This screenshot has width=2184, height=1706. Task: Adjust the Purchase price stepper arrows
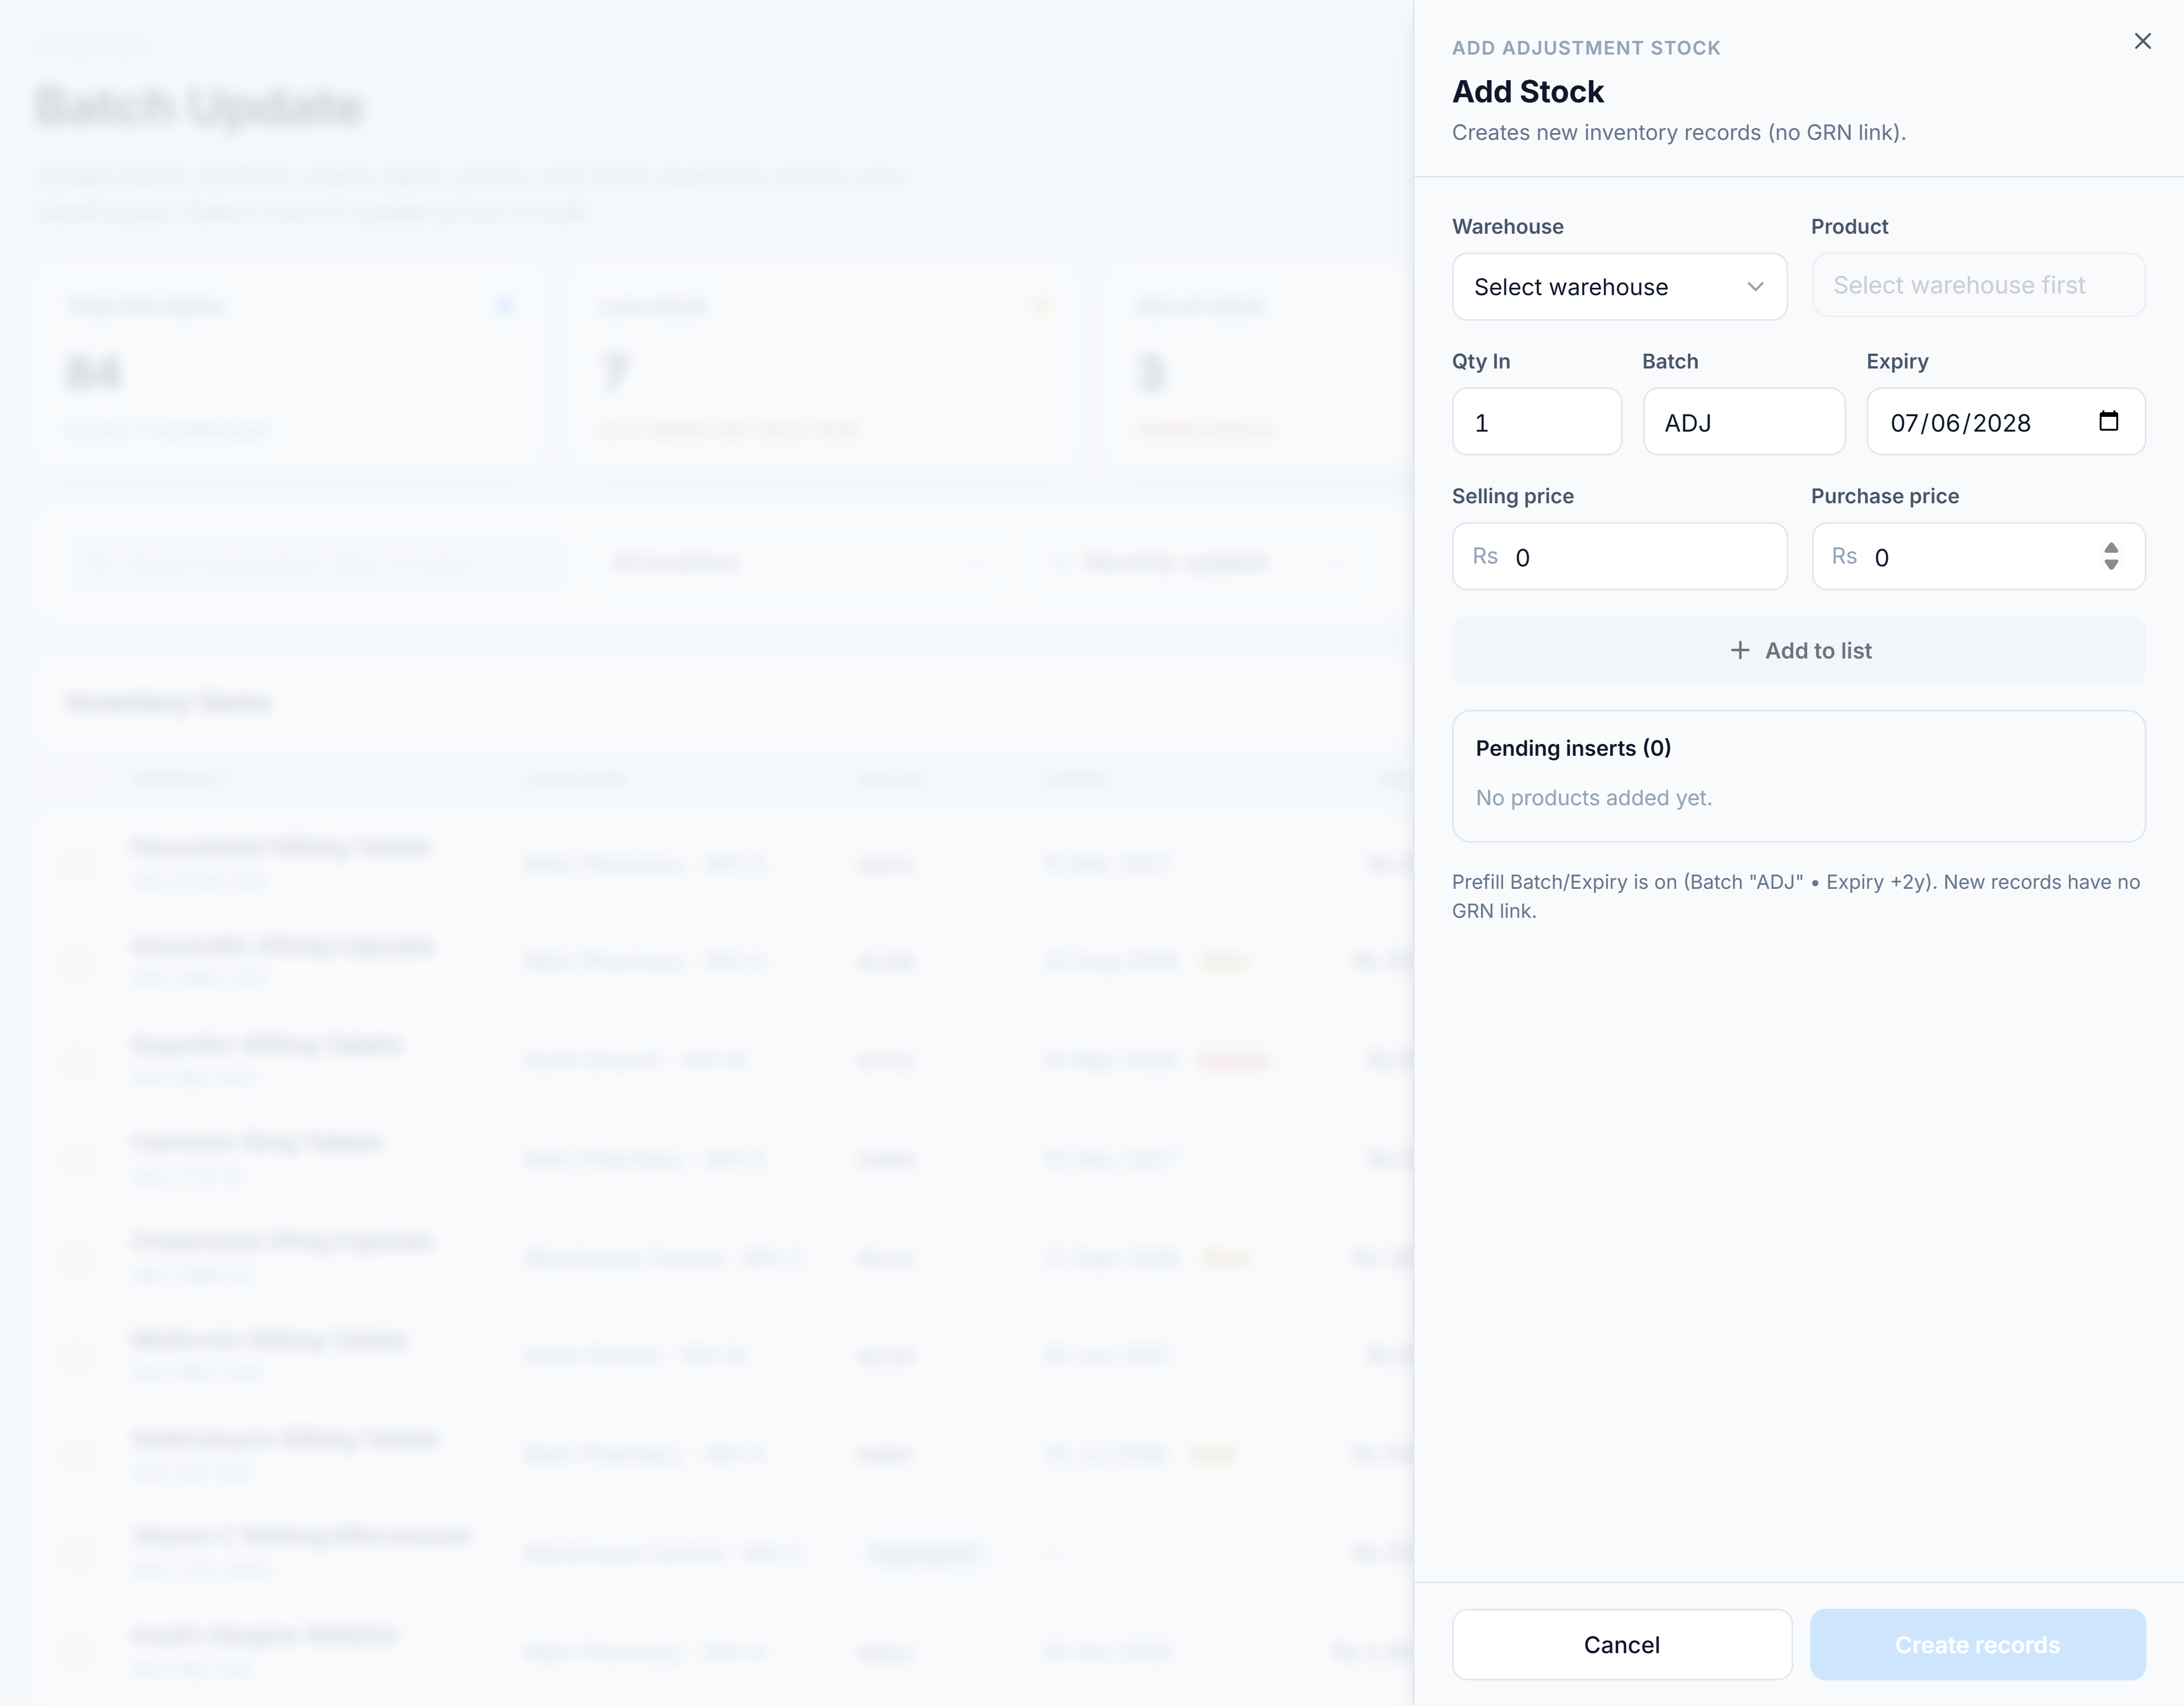point(2111,556)
